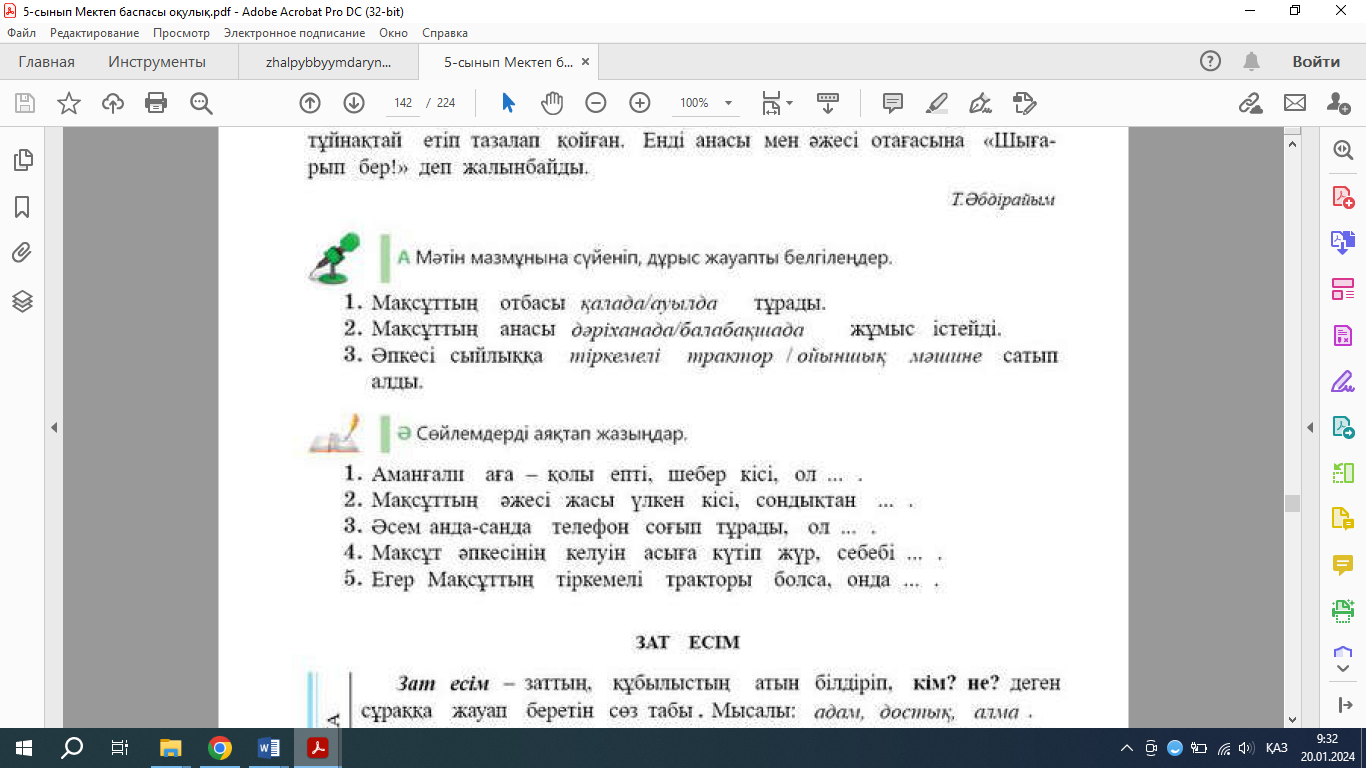
Task: Open the blue Combine Files tool
Action: (x=1343, y=242)
